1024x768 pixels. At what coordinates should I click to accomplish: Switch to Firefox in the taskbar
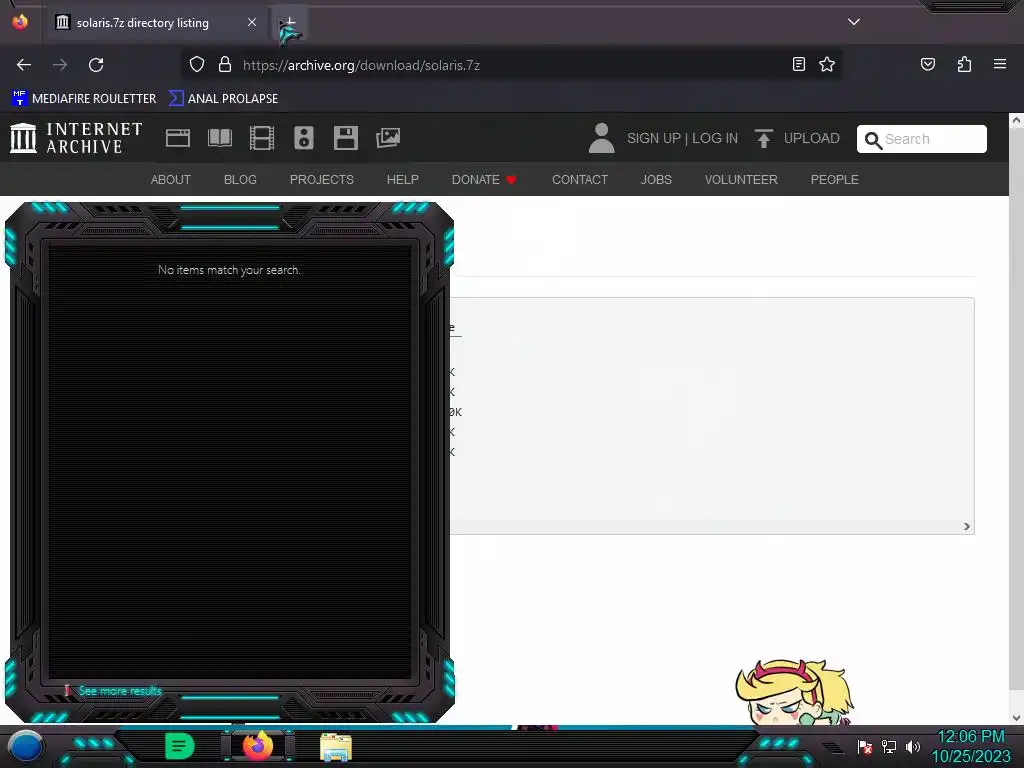pos(258,746)
